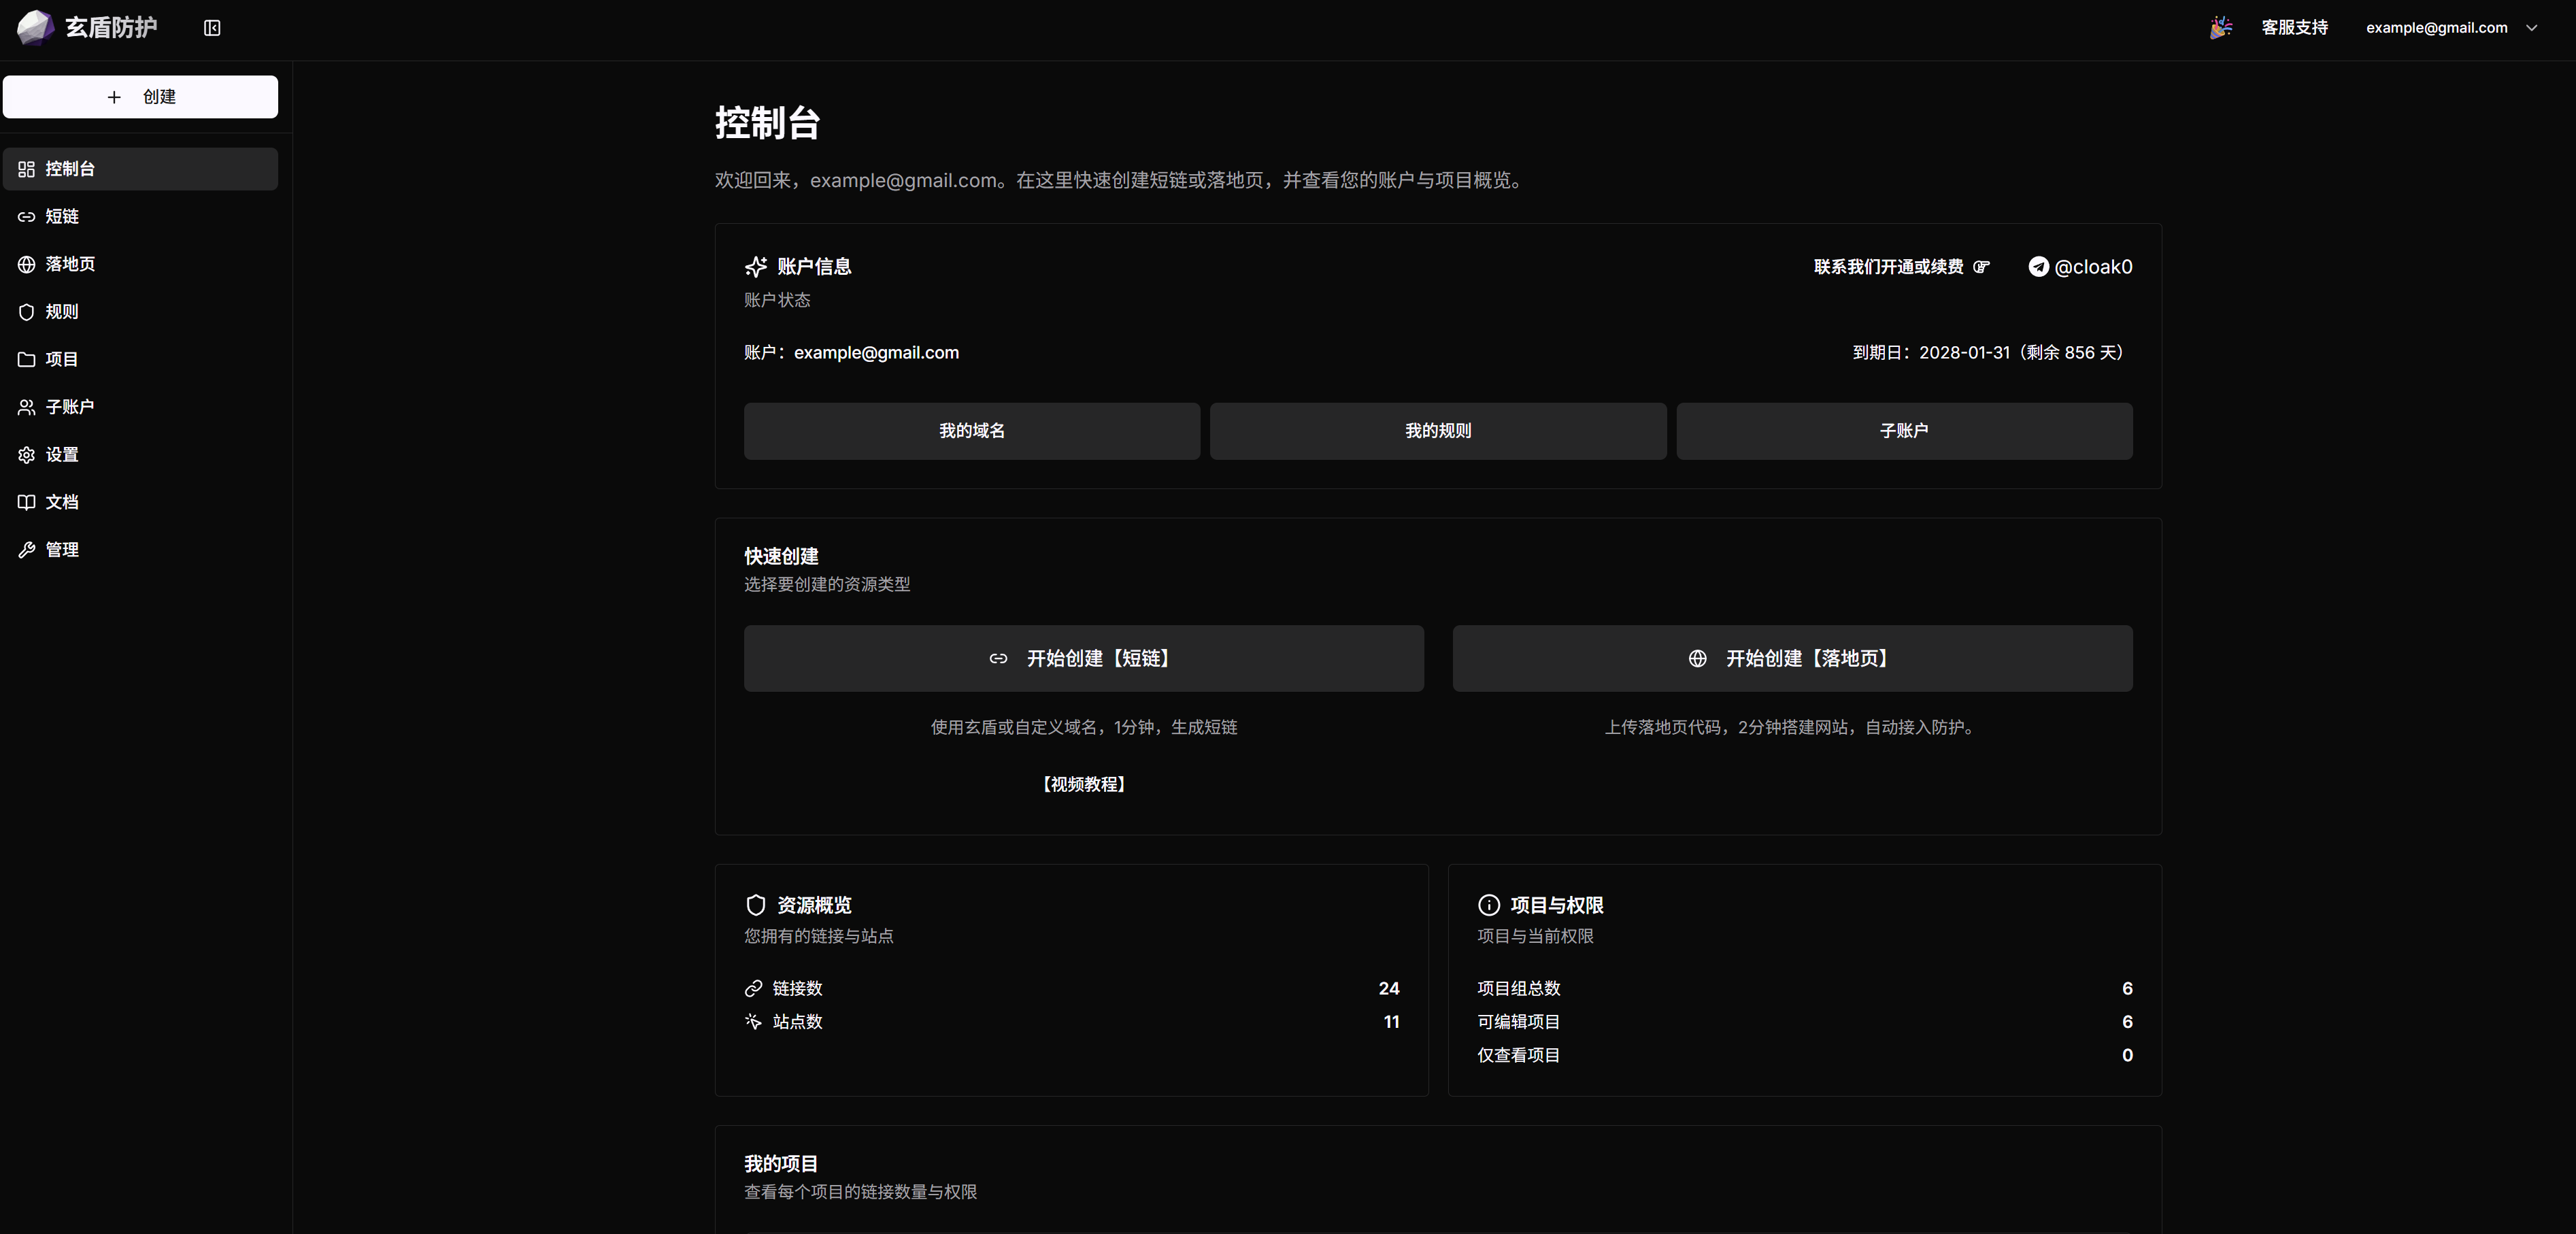Image resolution: width=2576 pixels, height=1234 pixels.
Task: Click 开始创建【短链】 button
Action: click(1083, 658)
